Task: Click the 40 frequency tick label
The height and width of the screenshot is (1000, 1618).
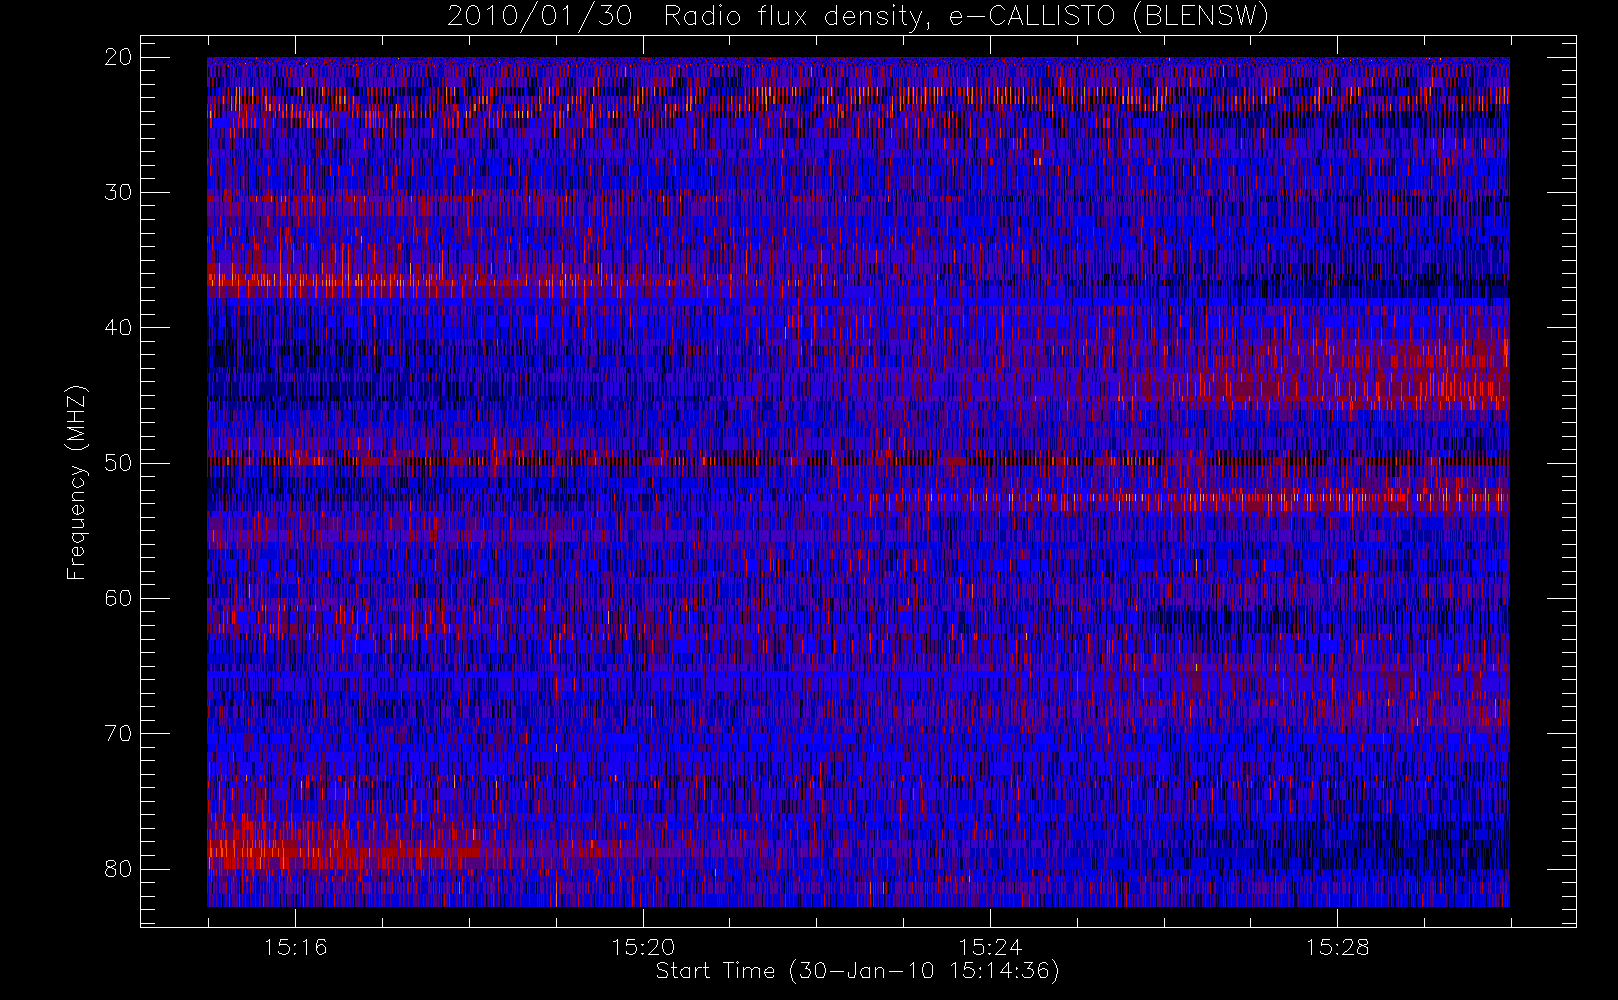Action: point(118,327)
